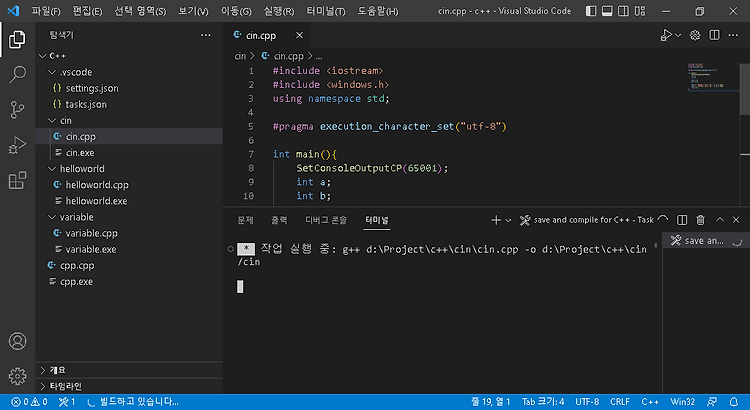Open editor more actions ellipsis

733,35
